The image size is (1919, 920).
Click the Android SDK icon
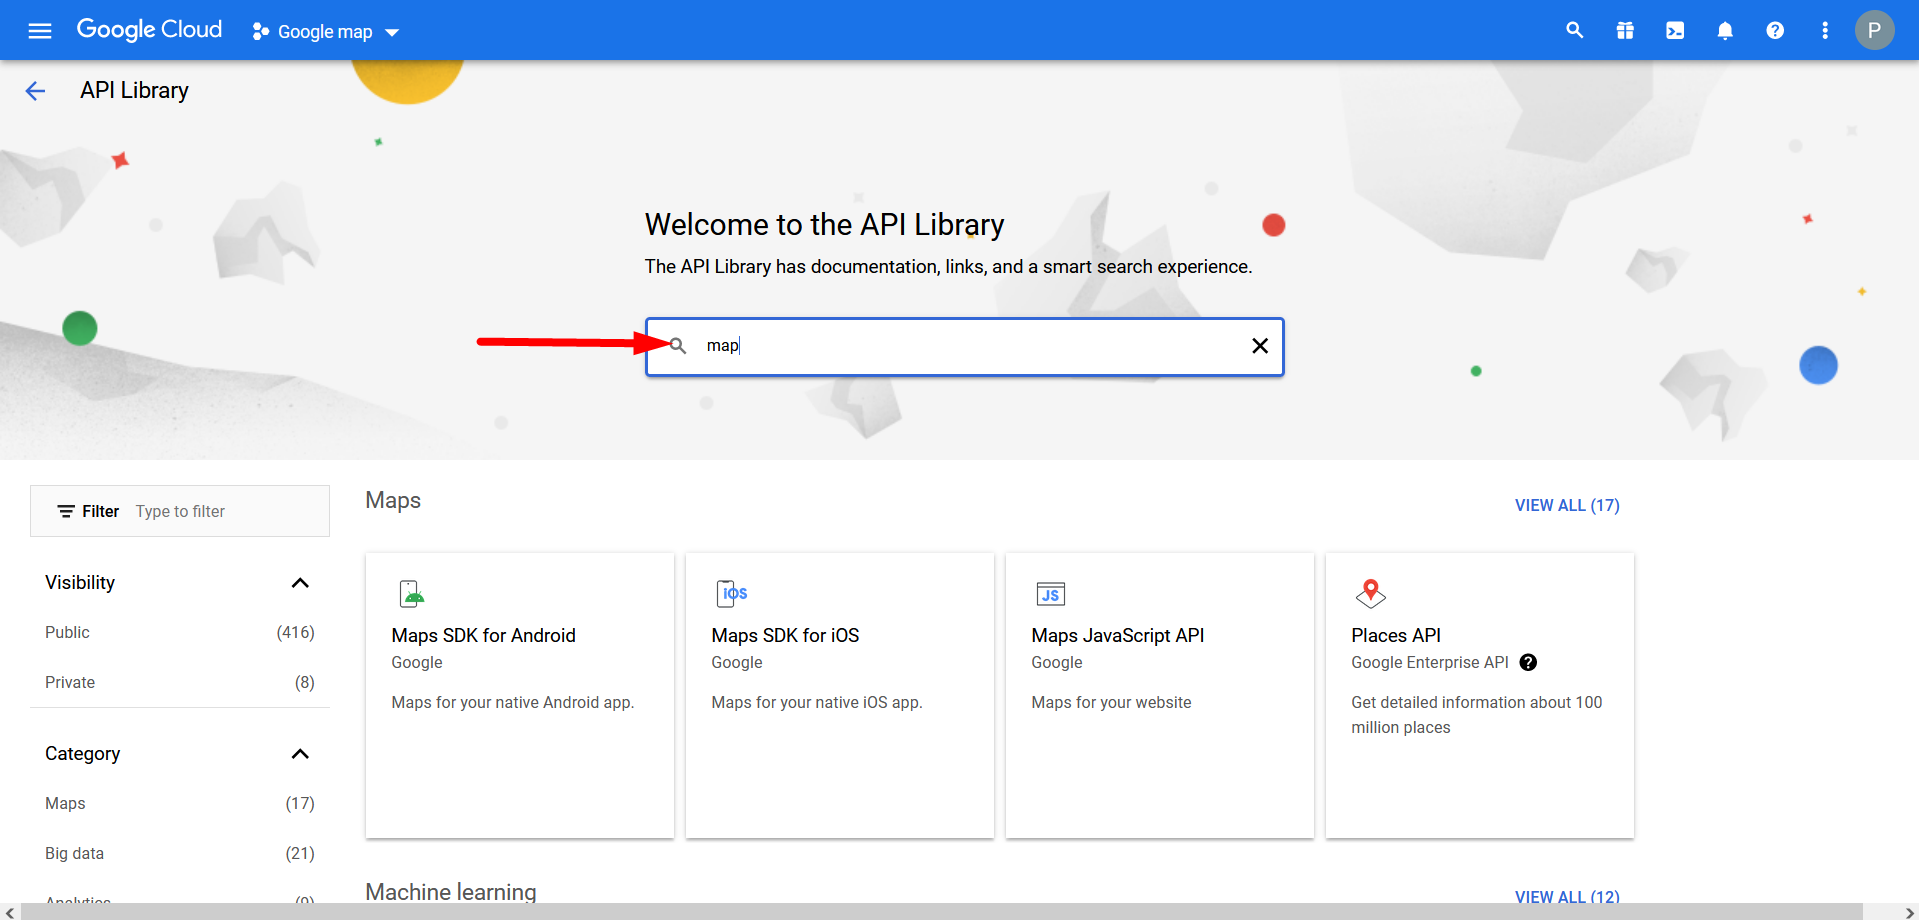point(412,594)
